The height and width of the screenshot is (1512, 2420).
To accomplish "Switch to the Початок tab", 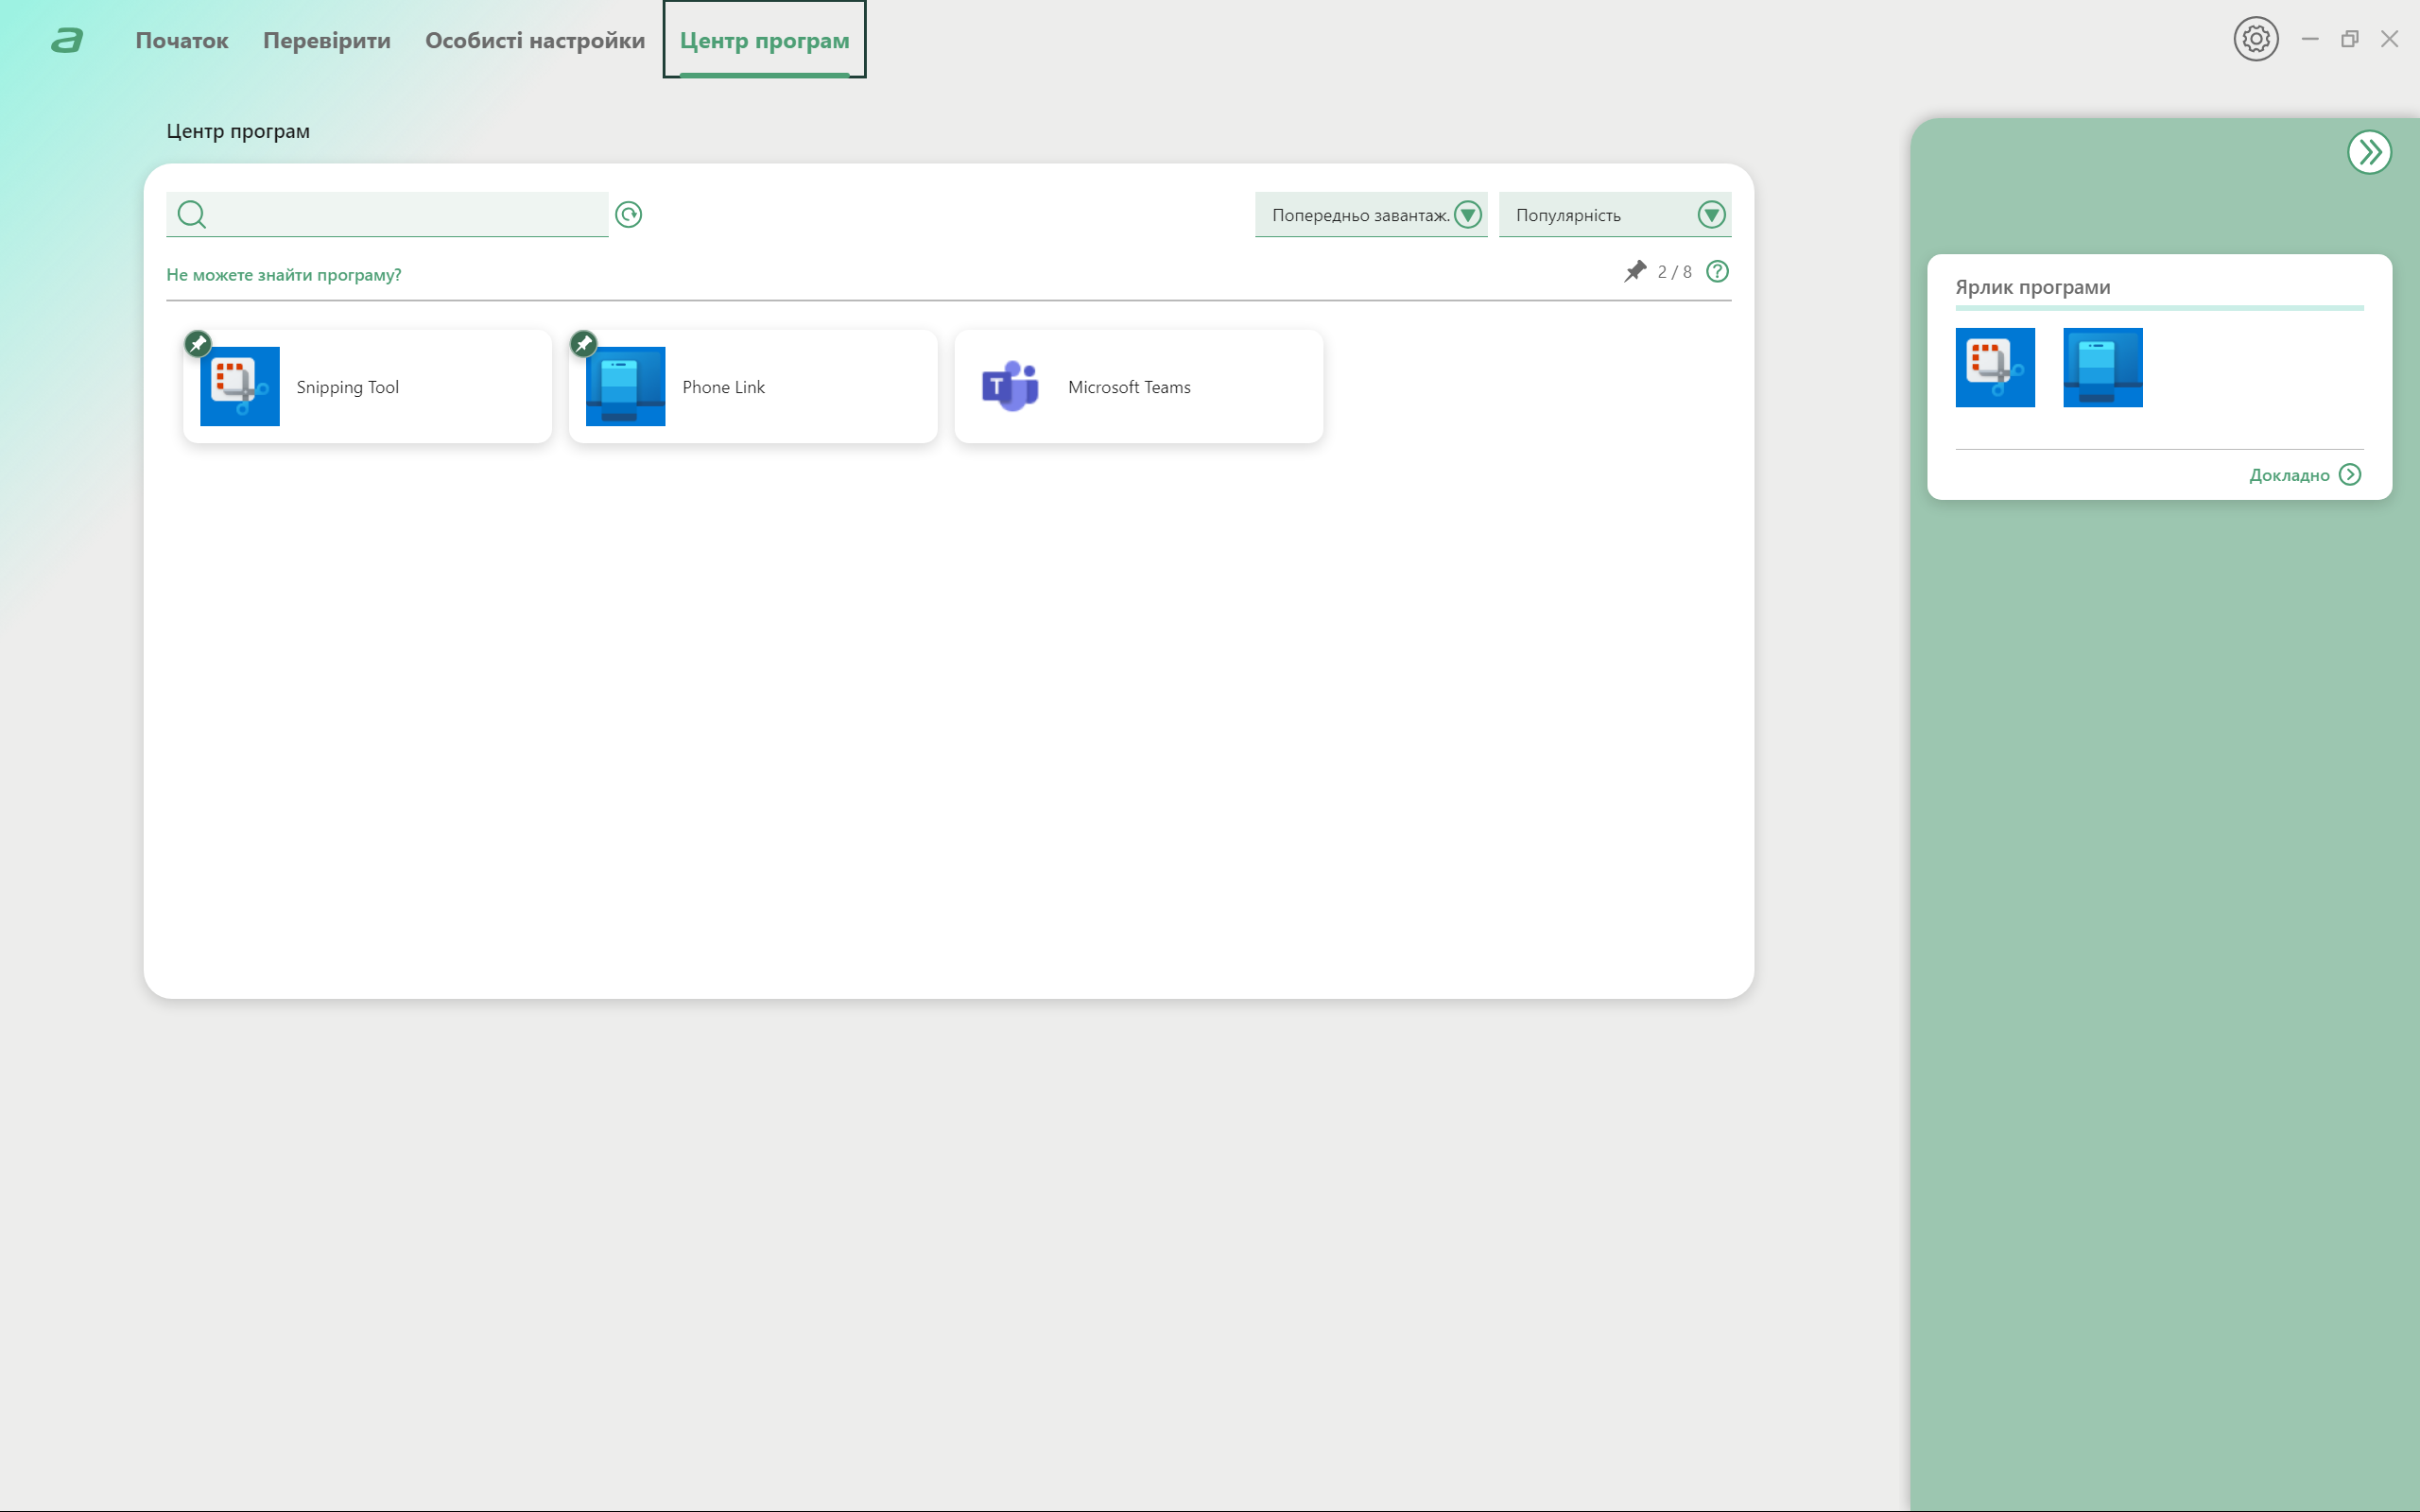I will pyautogui.click(x=182, y=40).
